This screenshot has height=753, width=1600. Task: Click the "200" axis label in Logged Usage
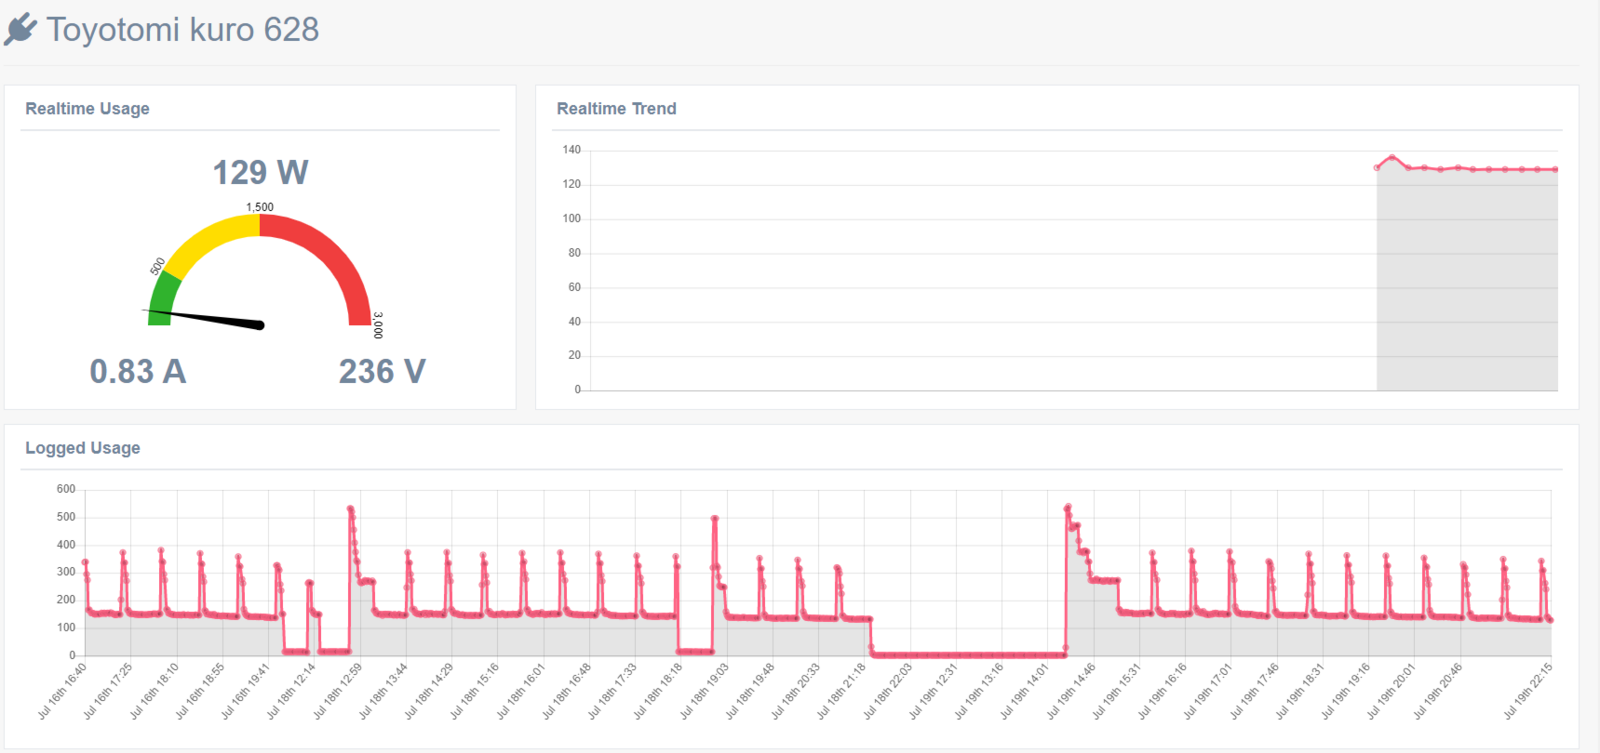pyautogui.click(x=66, y=600)
